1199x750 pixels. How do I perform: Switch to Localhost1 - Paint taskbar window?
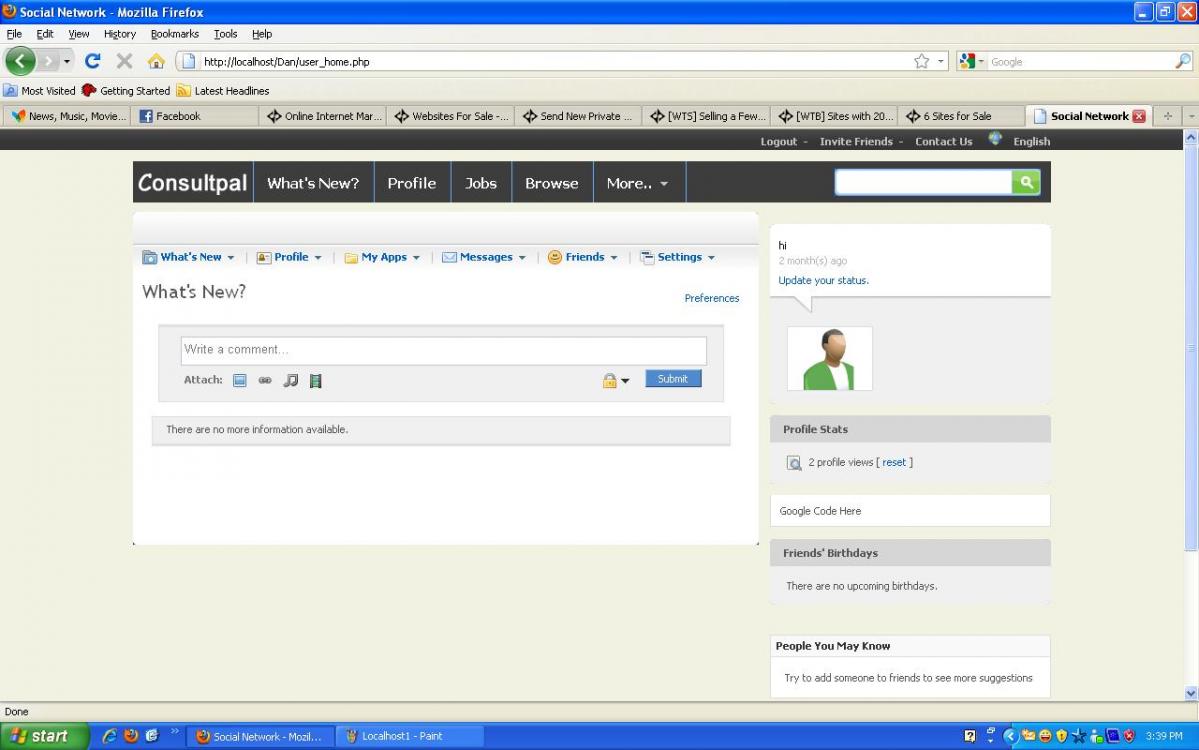point(409,736)
